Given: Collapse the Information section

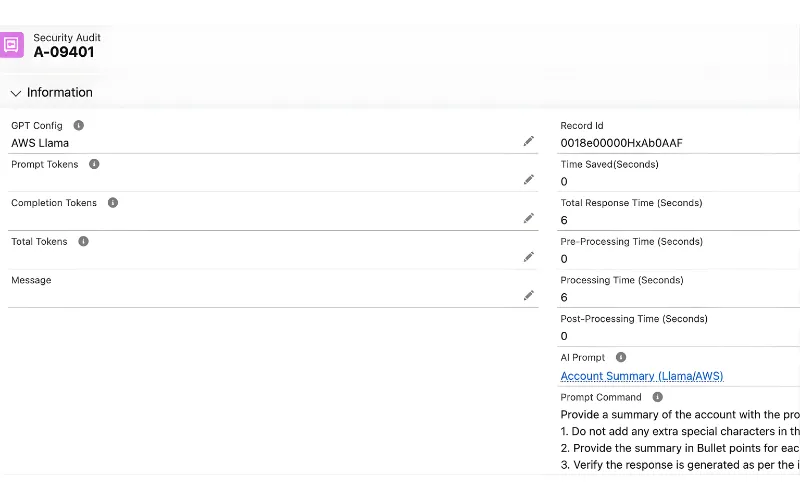Looking at the screenshot, I should click(x=16, y=93).
